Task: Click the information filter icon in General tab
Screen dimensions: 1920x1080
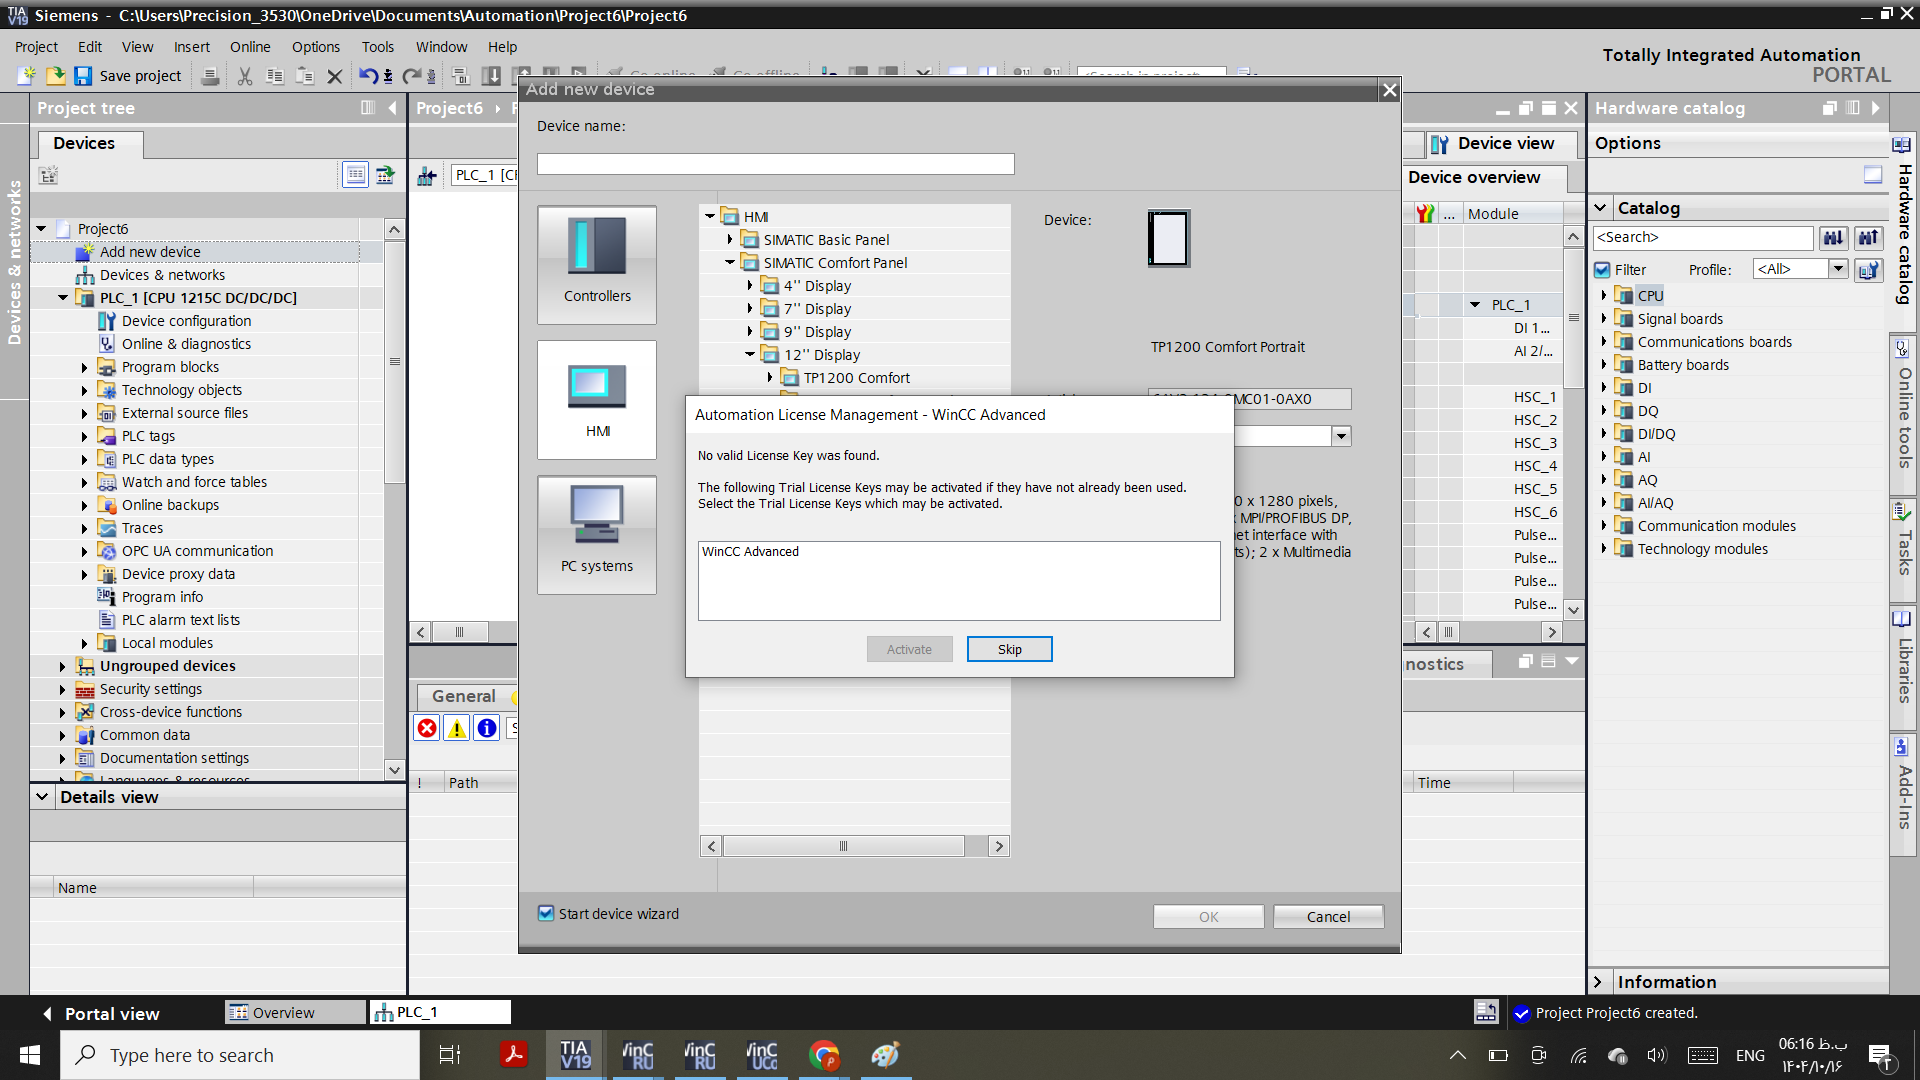Action: tap(487, 728)
